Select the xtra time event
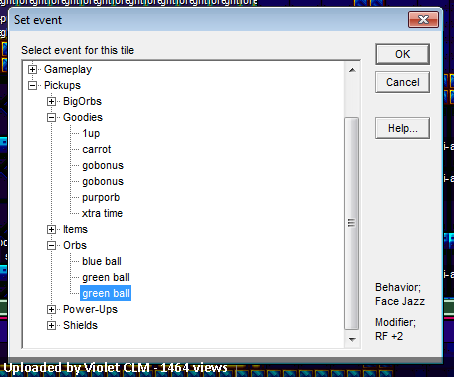 click(x=102, y=213)
